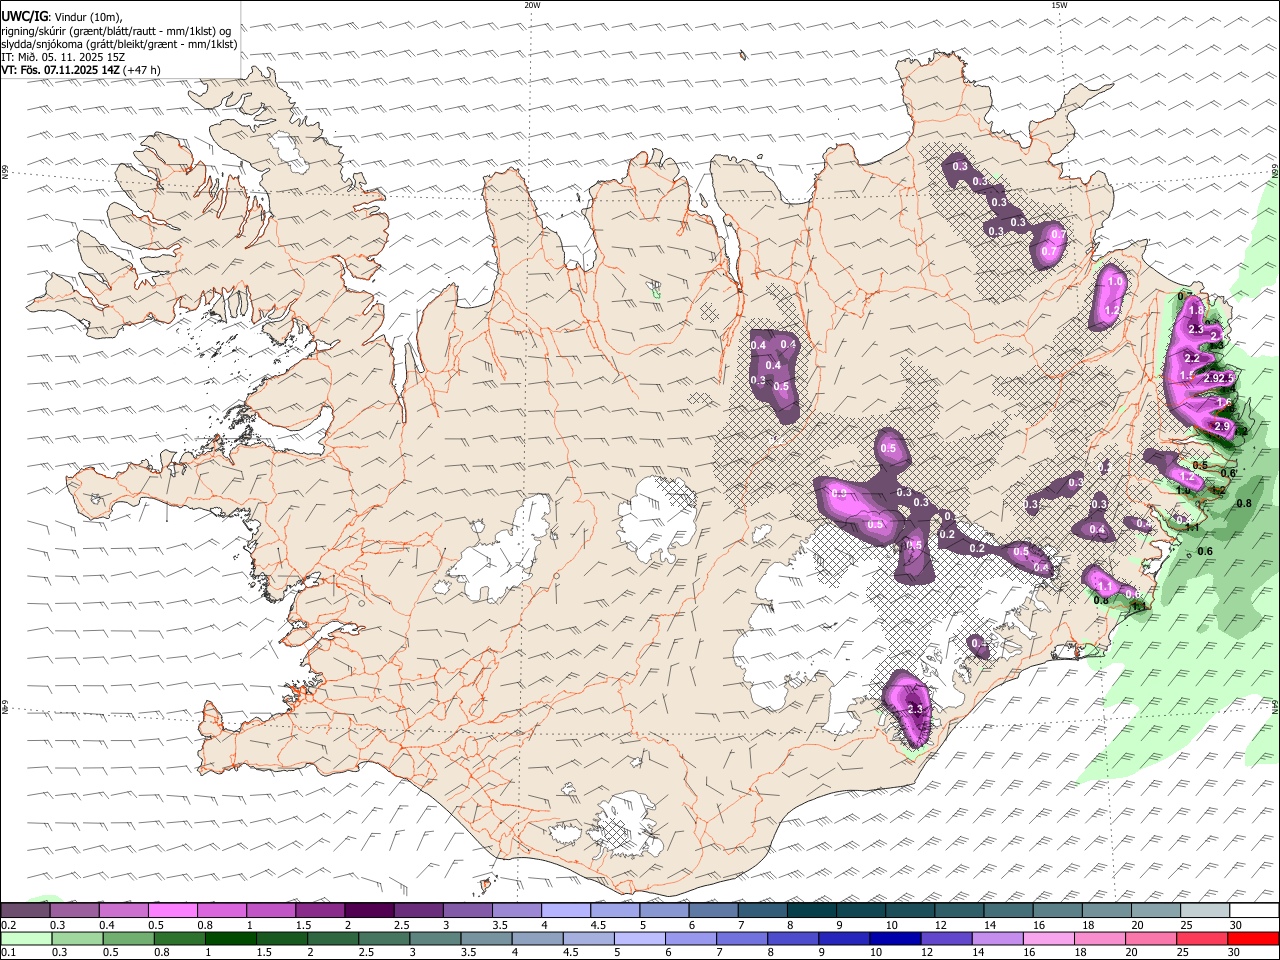Image resolution: width=1280 pixels, height=960 pixels.
Task: Select the upper snow-scale swatch between 0.8 and 1
Action: pyautogui.click(x=221, y=910)
